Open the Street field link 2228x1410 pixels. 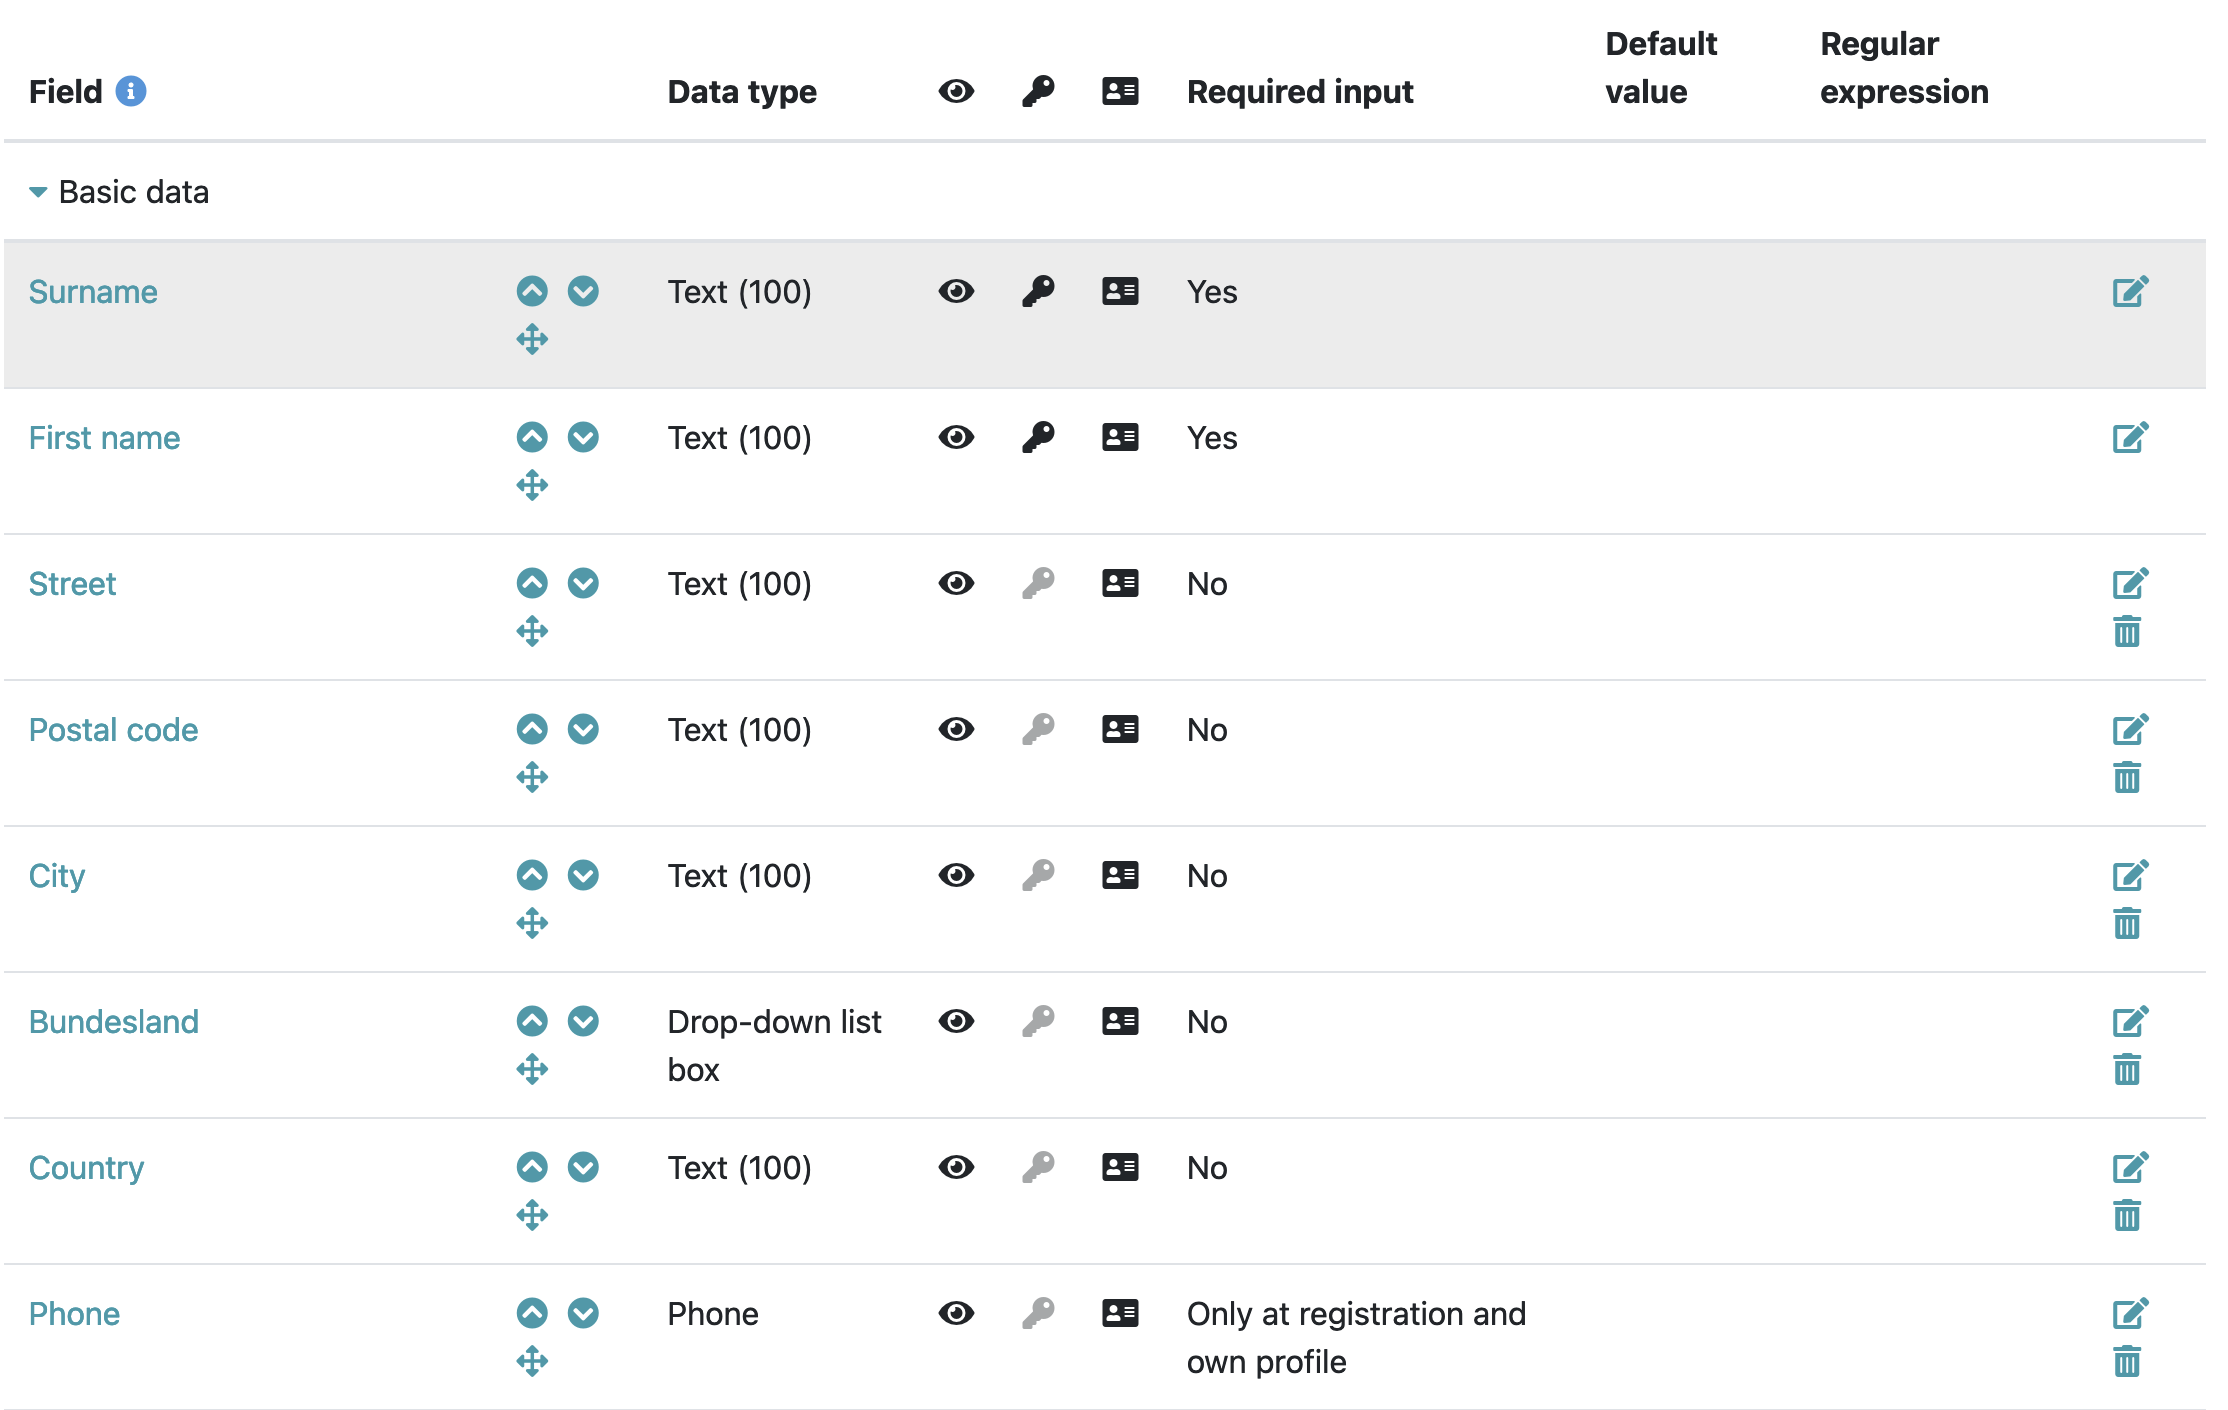coord(72,584)
